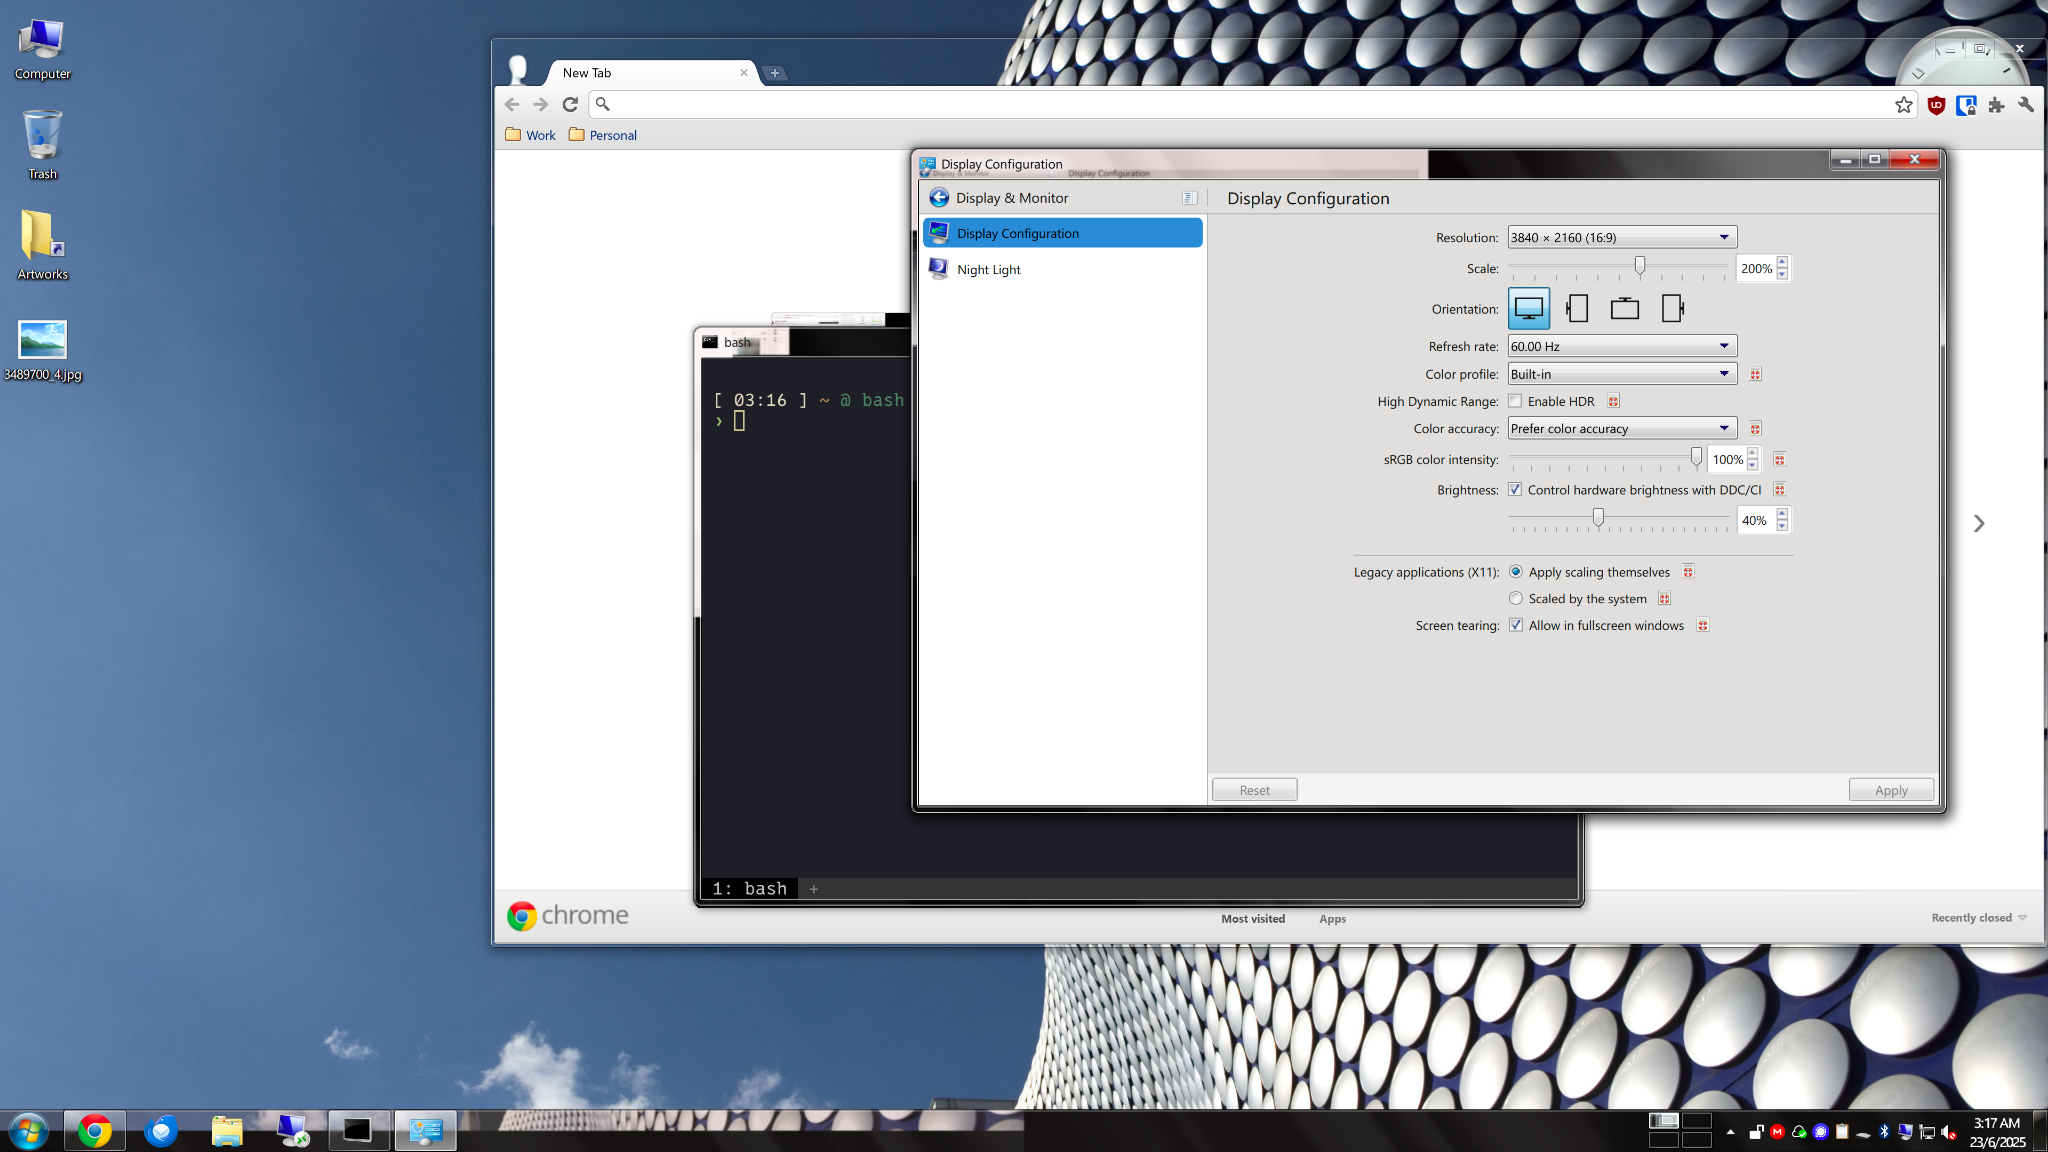
Task: Expand the Refresh rate dropdown
Action: click(x=1621, y=346)
